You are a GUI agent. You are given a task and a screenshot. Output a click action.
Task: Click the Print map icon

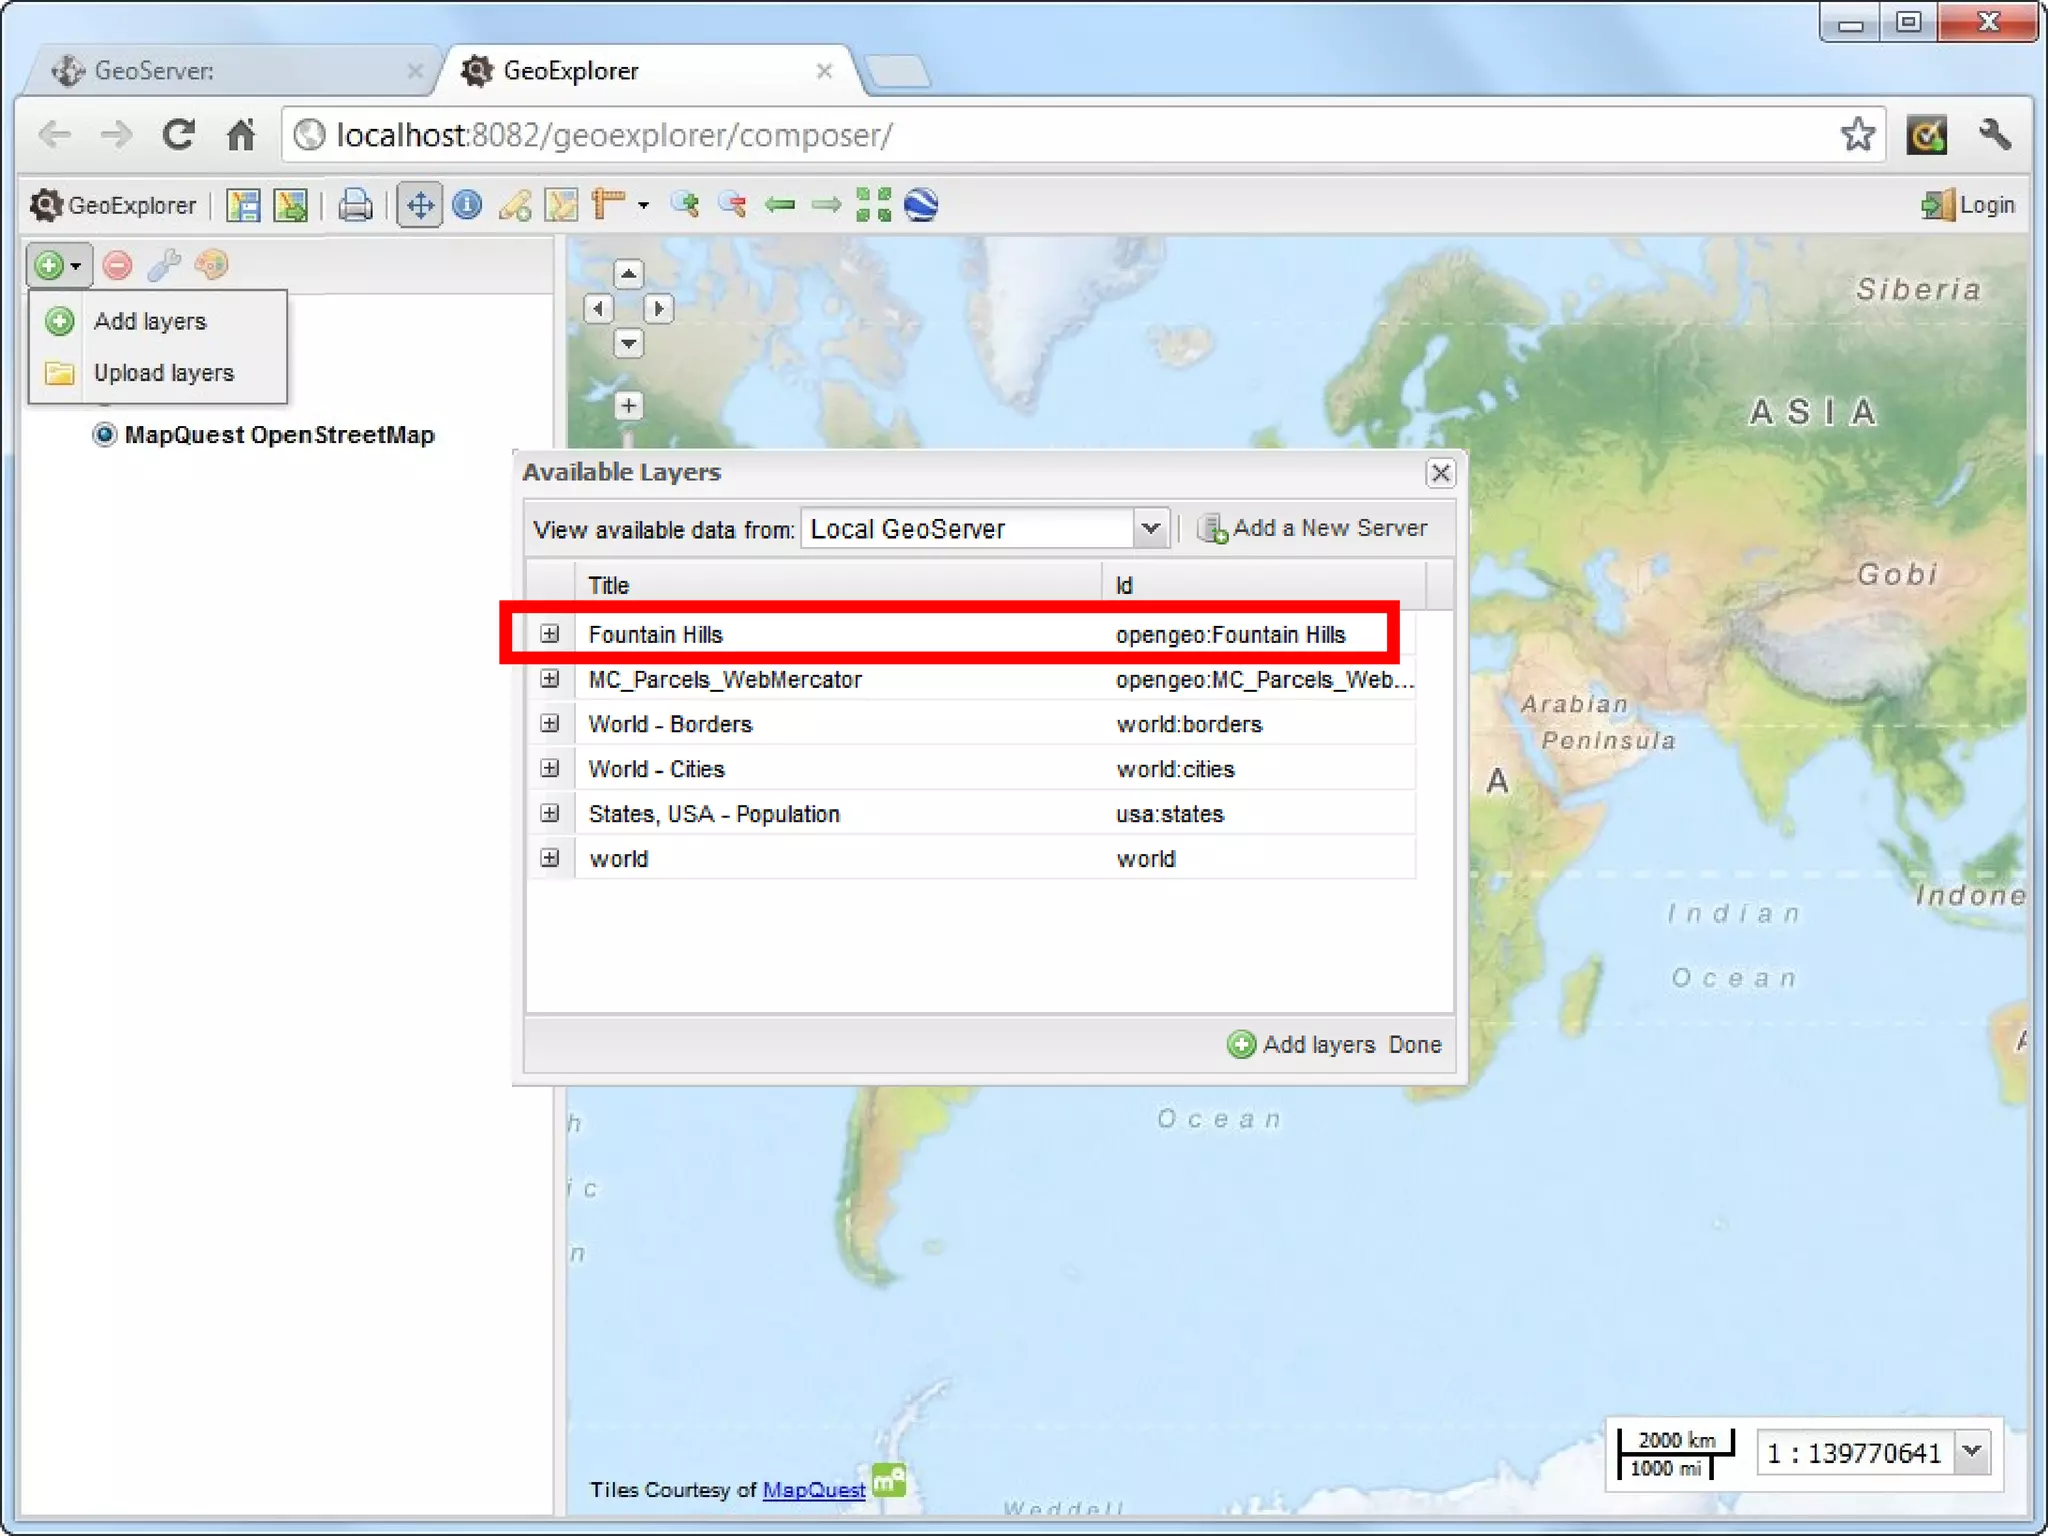355,205
